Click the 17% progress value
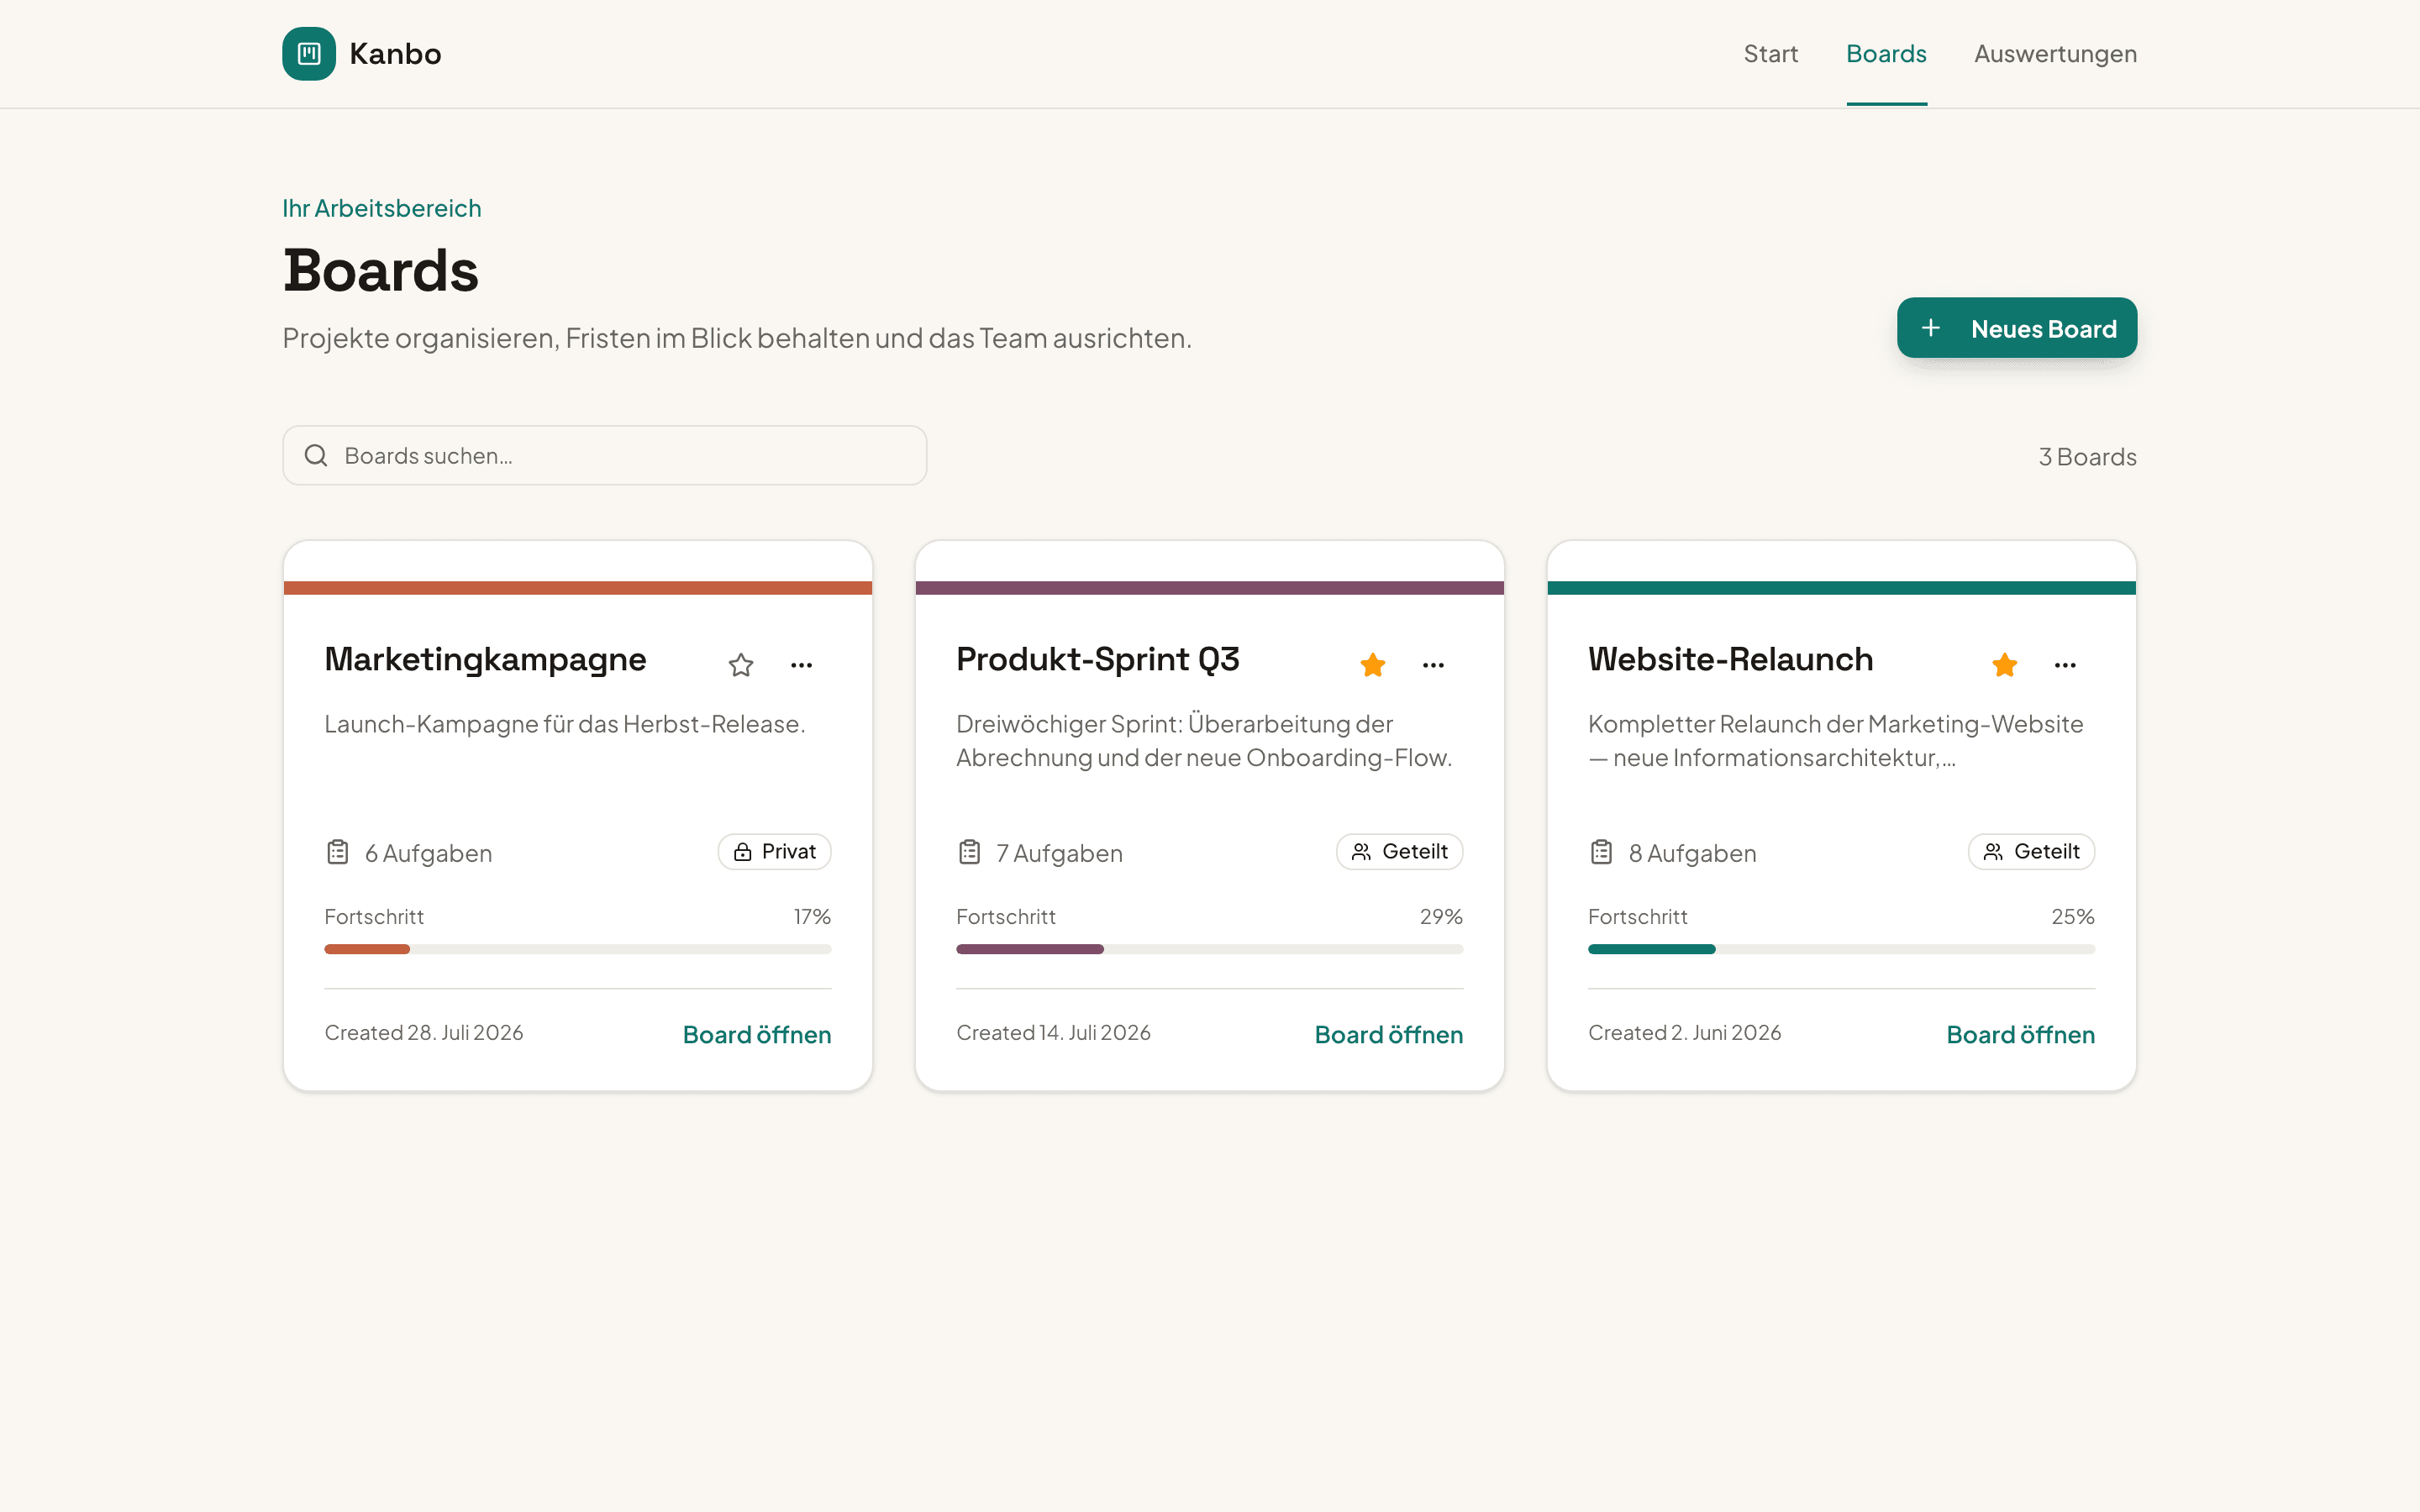The height and width of the screenshot is (1512, 2420). (813, 917)
